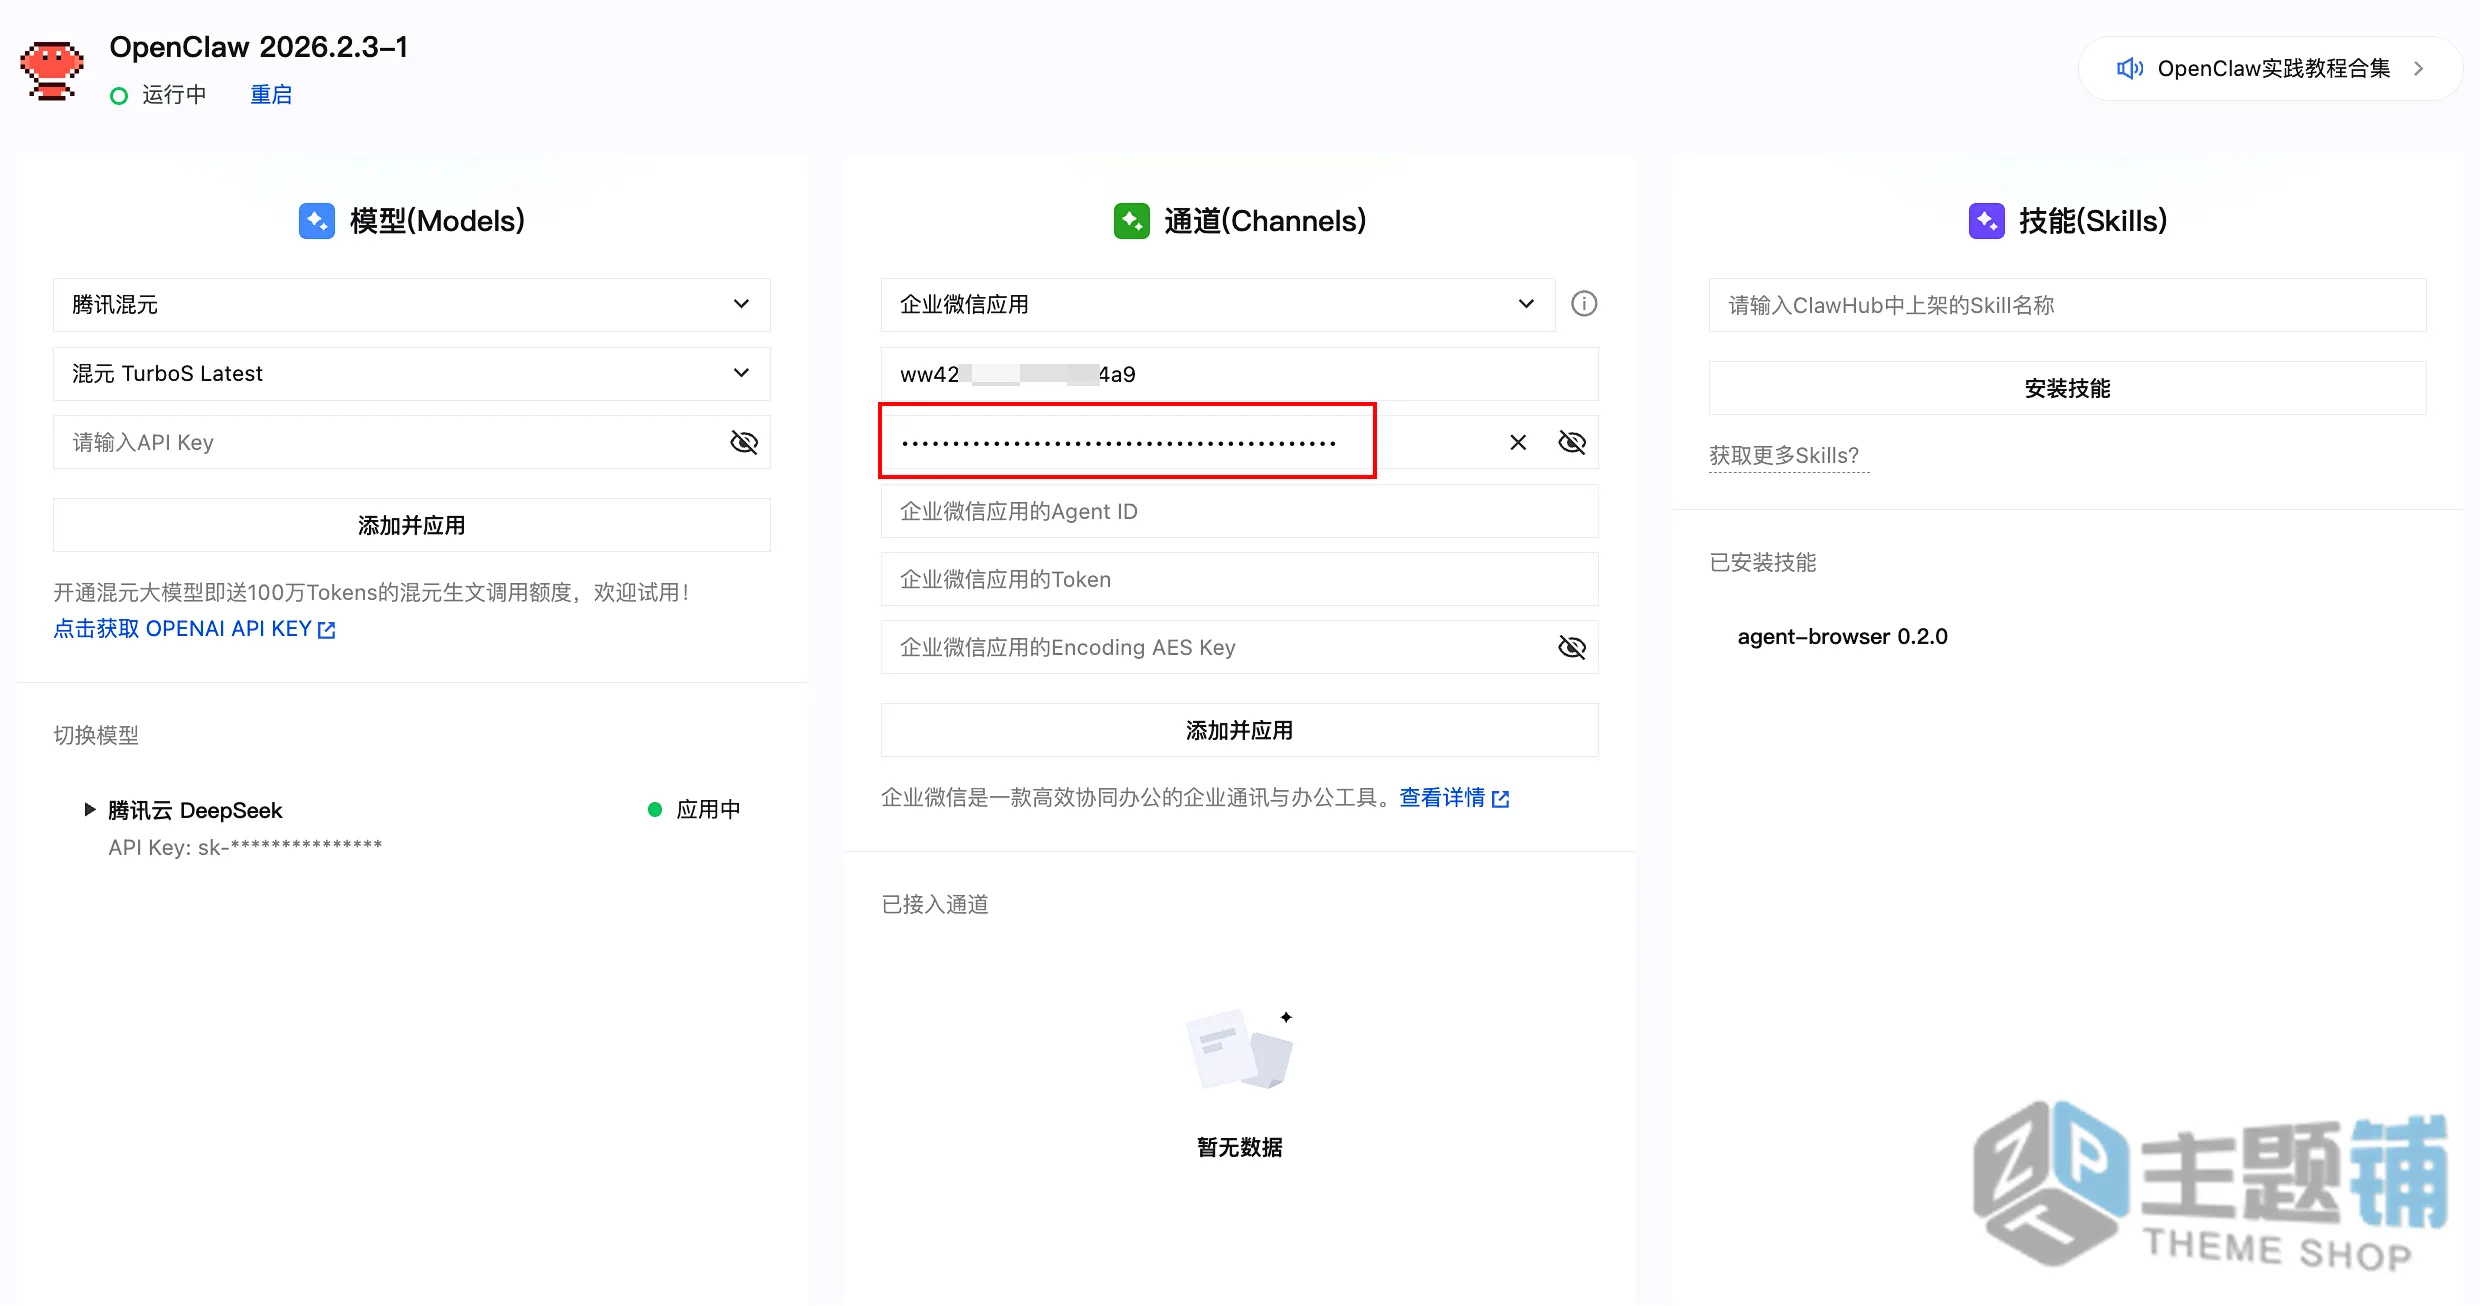Click the 通道(Channels) heading
The height and width of the screenshot is (1306, 2480).
tap(1265, 221)
